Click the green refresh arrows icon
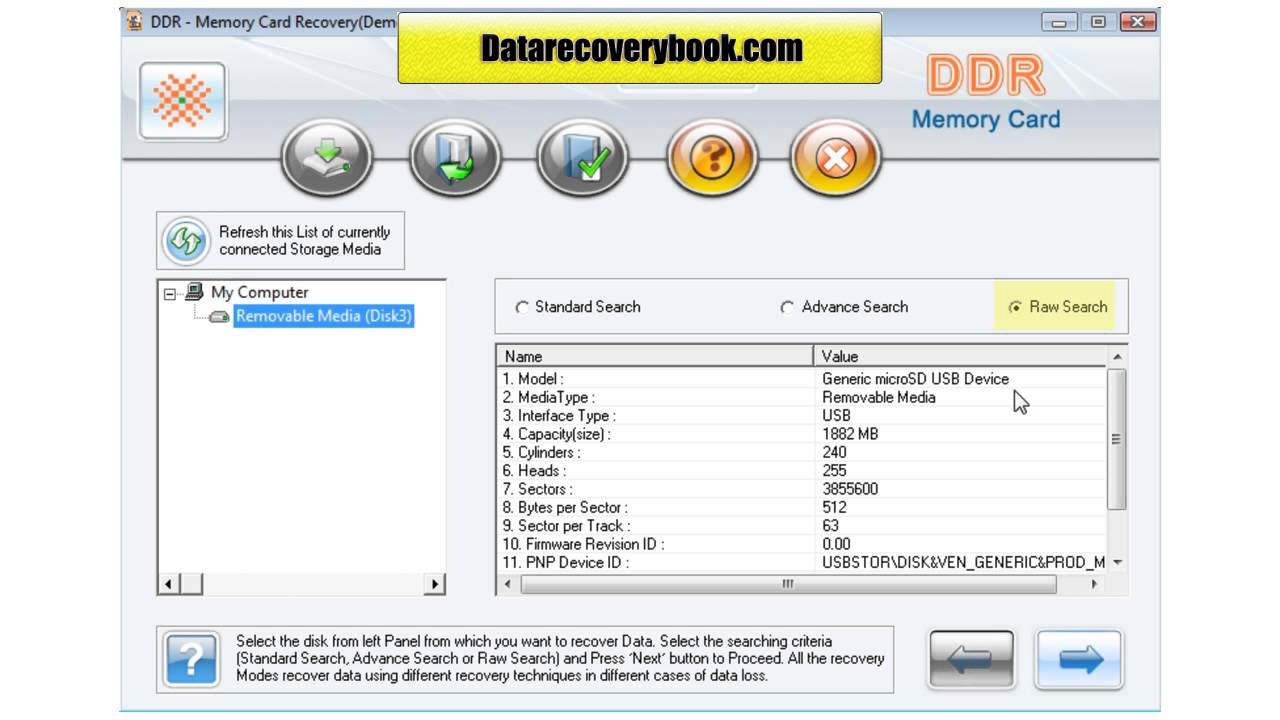The image size is (1280, 720). pyautogui.click(x=187, y=241)
